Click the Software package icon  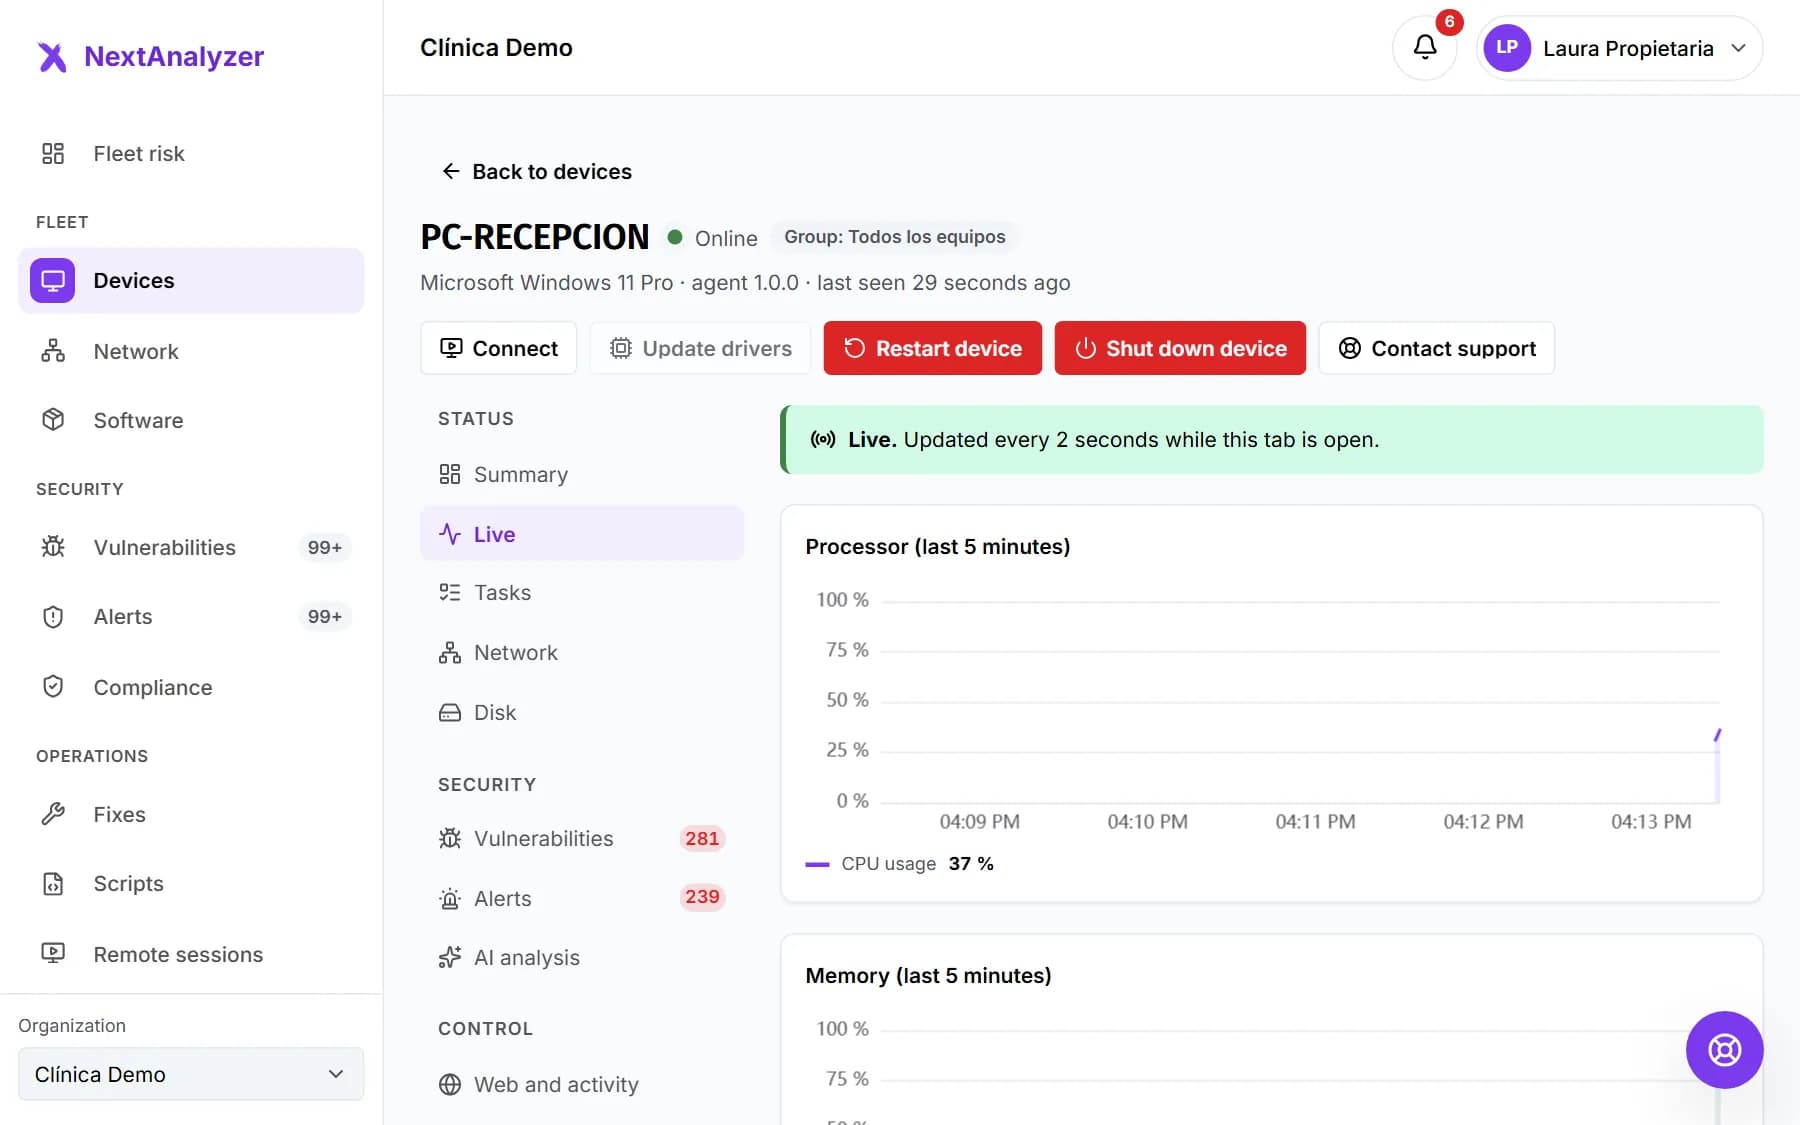pyautogui.click(x=53, y=420)
